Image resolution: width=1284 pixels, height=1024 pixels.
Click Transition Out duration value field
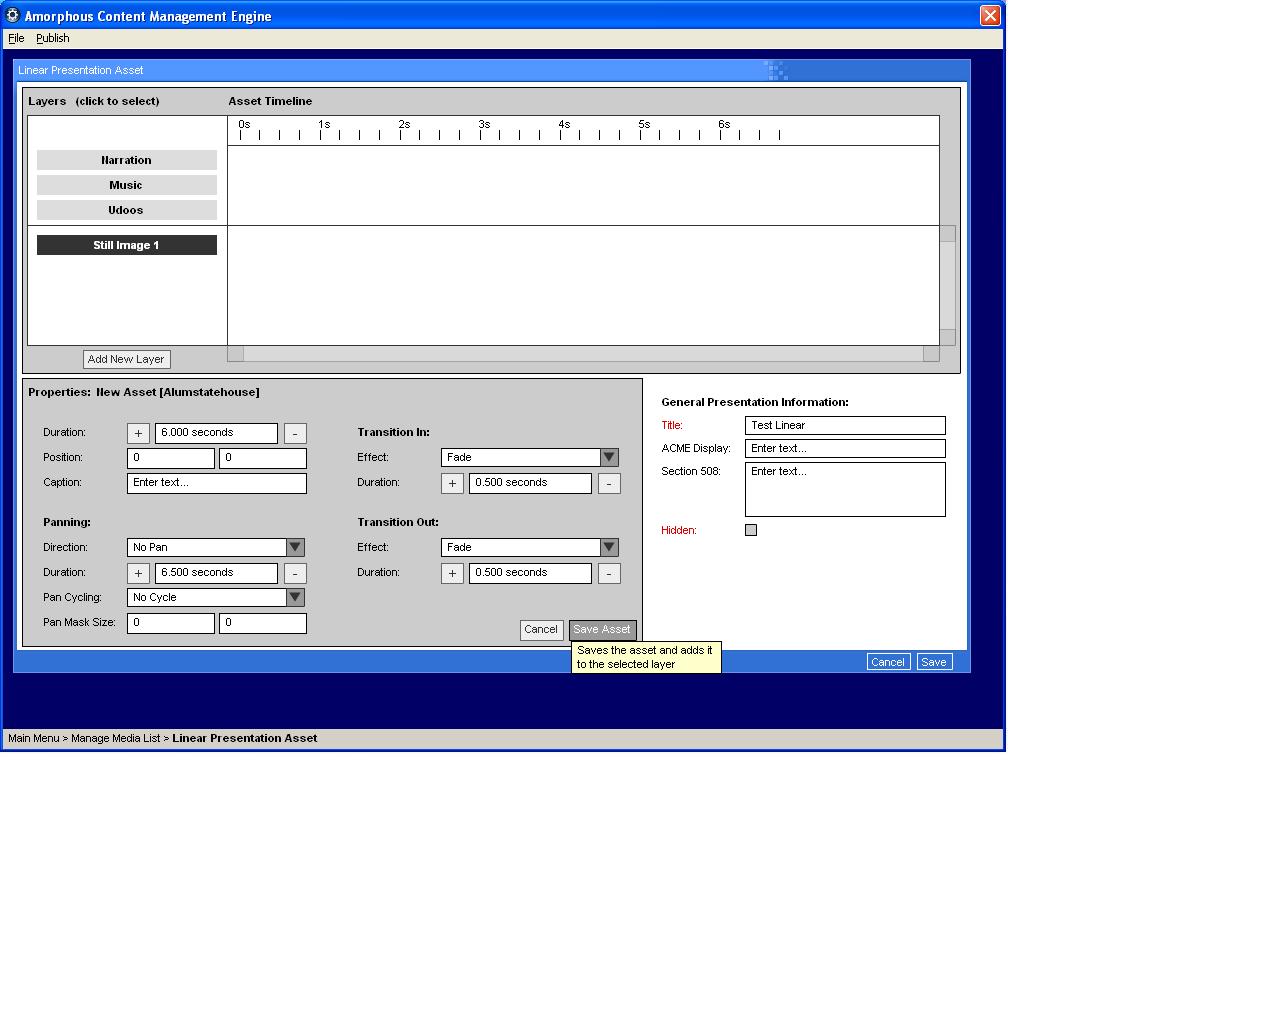pos(530,573)
